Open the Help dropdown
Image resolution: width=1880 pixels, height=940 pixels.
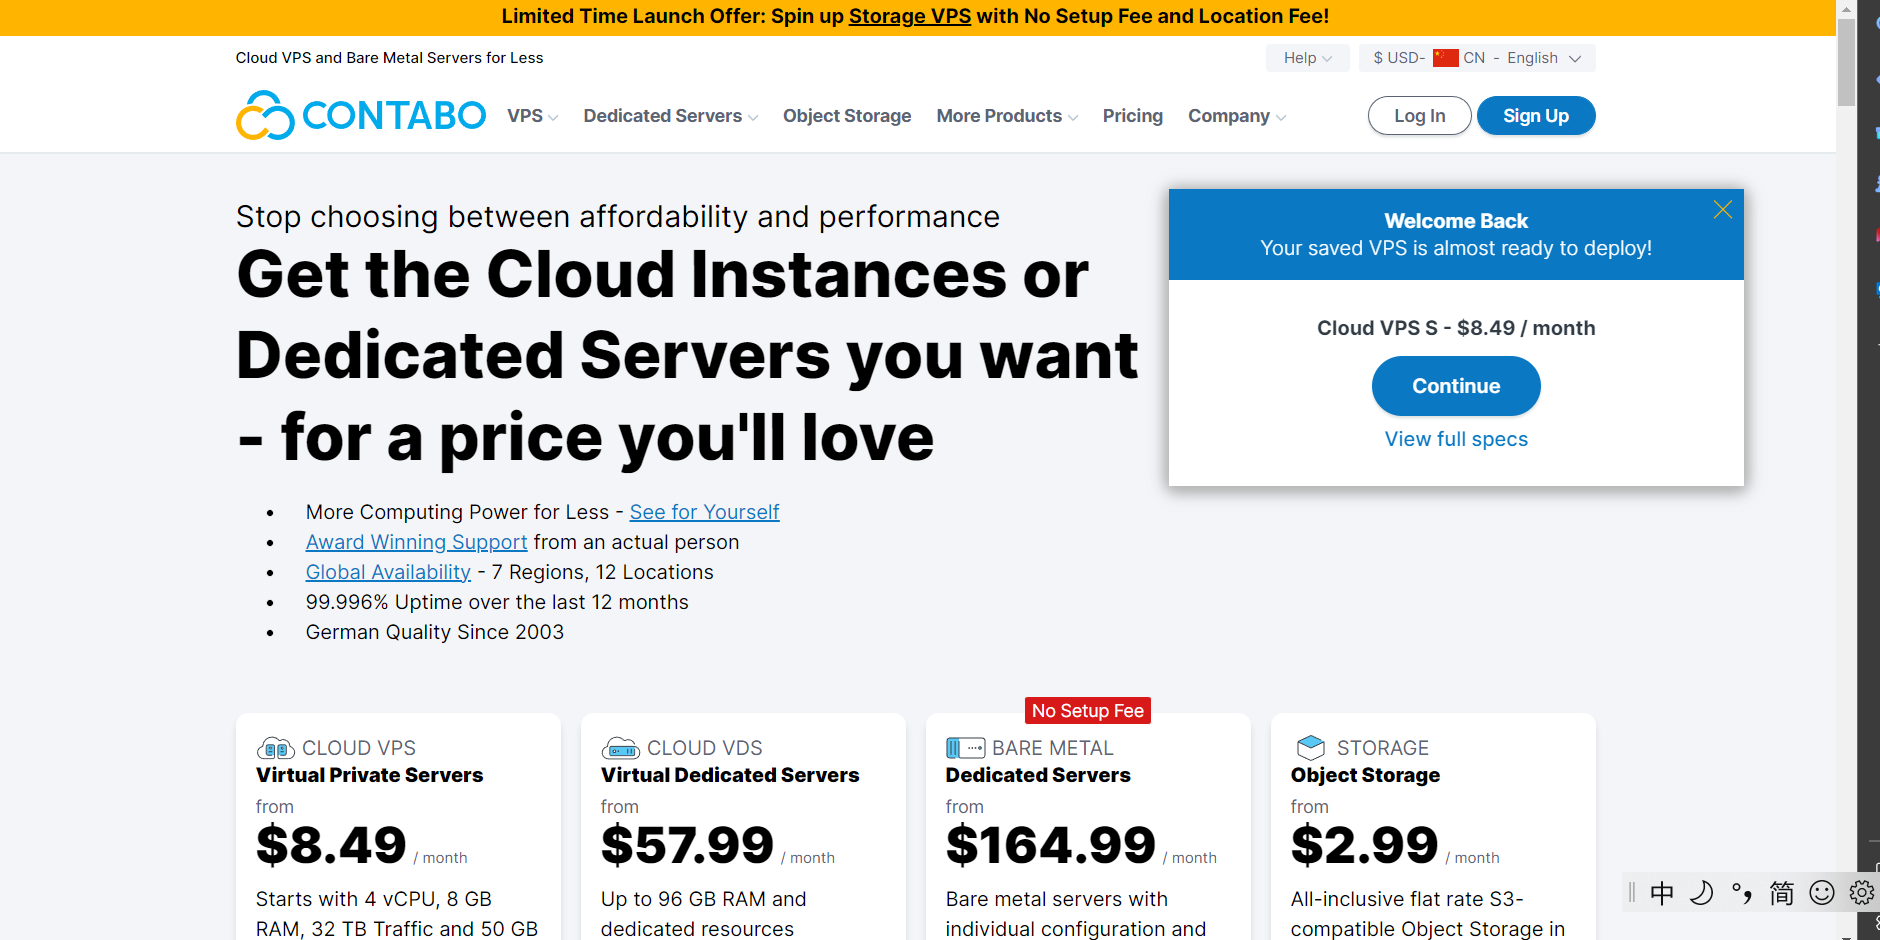point(1308,58)
